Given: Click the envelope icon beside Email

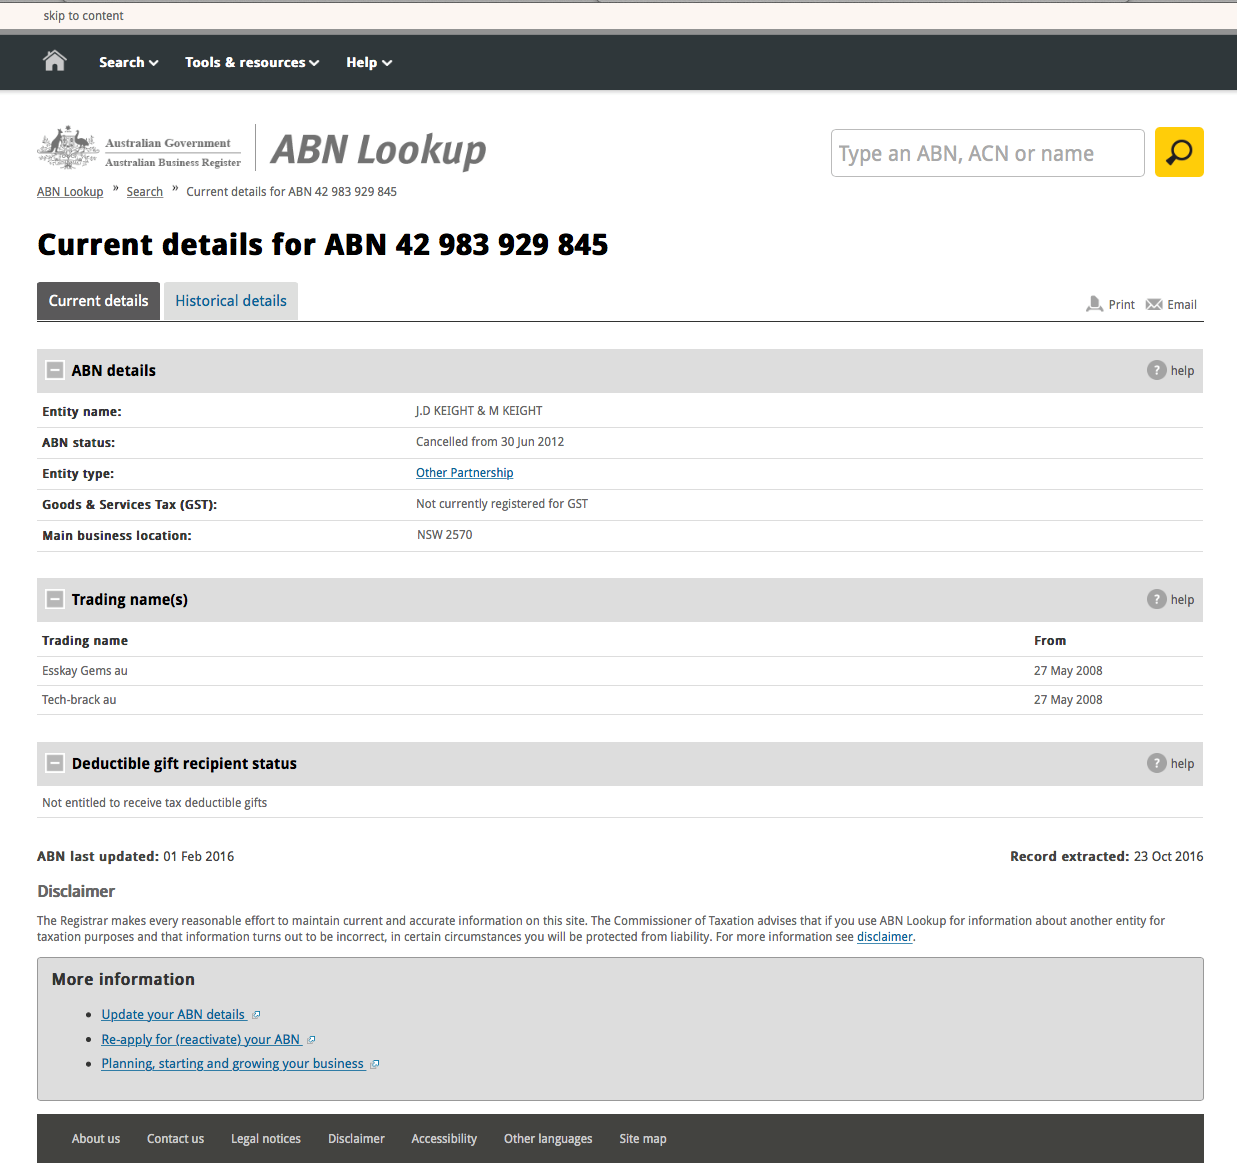Looking at the screenshot, I should click(1154, 304).
